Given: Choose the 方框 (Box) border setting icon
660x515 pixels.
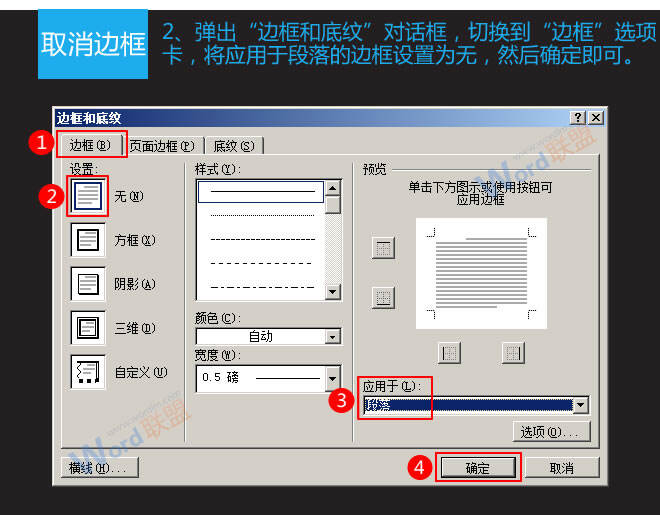Looking at the screenshot, I should tap(88, 240).
